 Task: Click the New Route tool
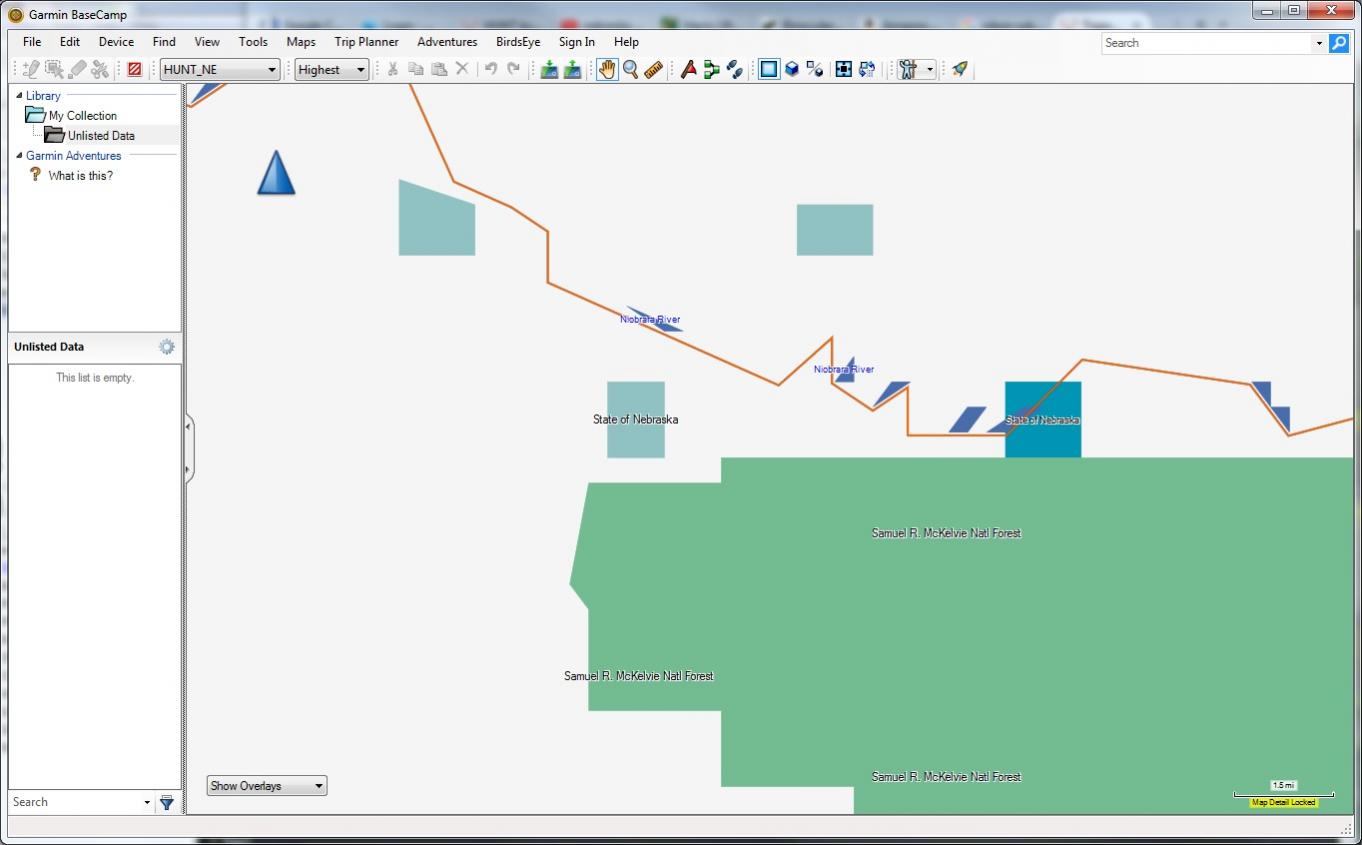[x=712, y=69]
